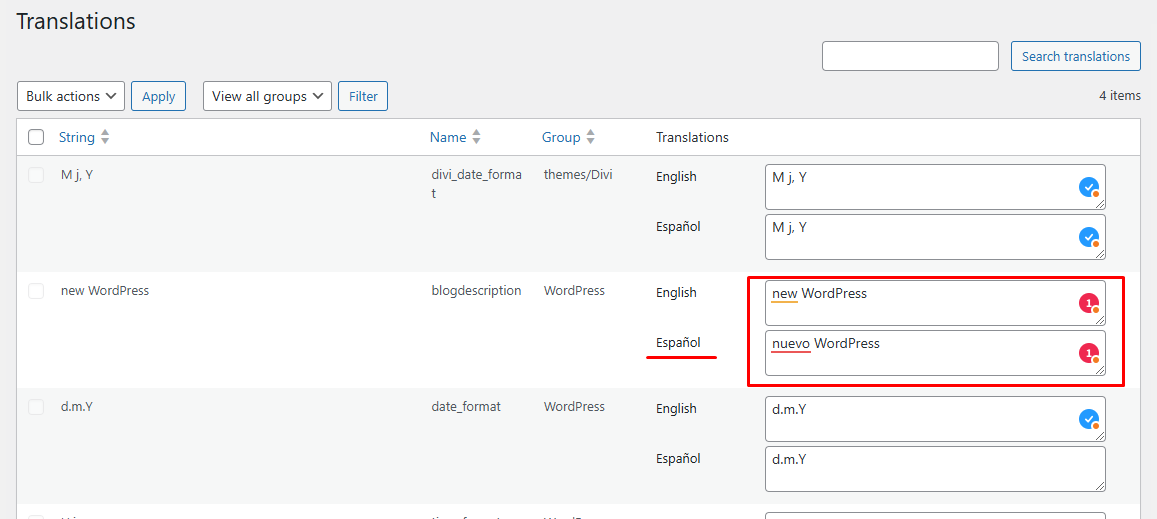Open the Bulk actions dropdown
The height and width of the screenshot is (519, 1157).
click(x=71, y=96)
